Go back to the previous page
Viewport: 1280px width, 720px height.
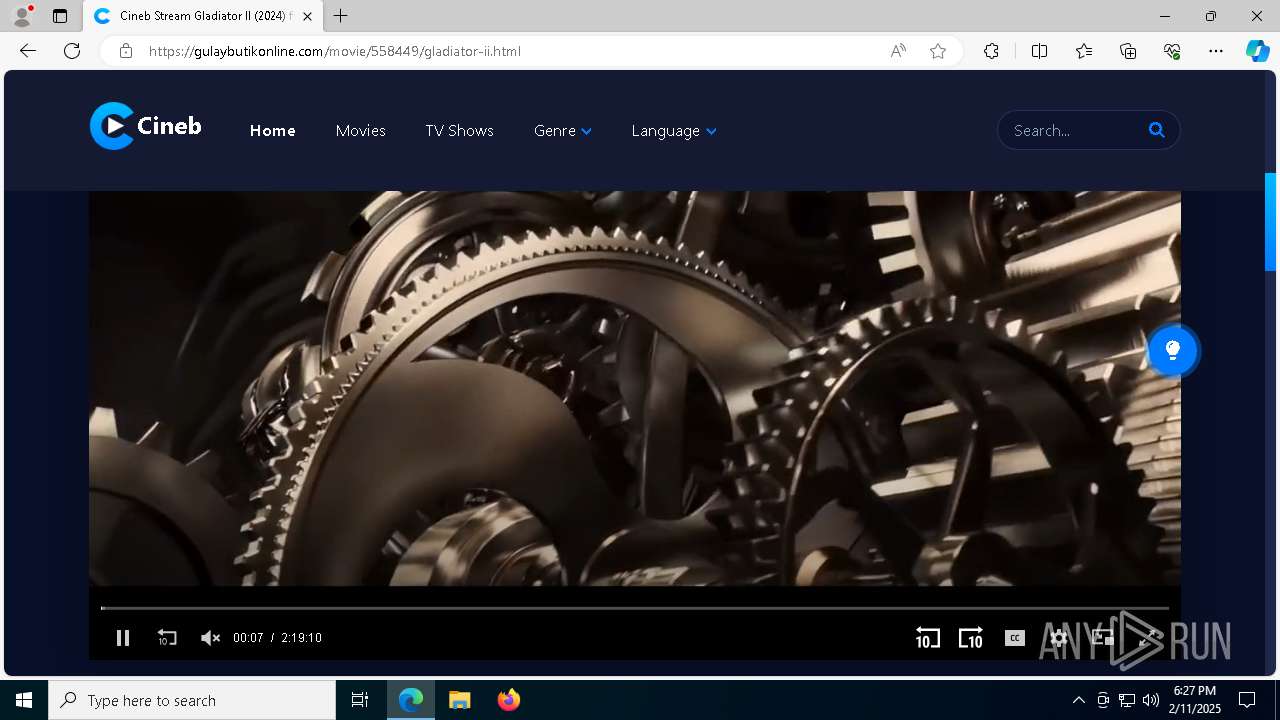(28, 51)
